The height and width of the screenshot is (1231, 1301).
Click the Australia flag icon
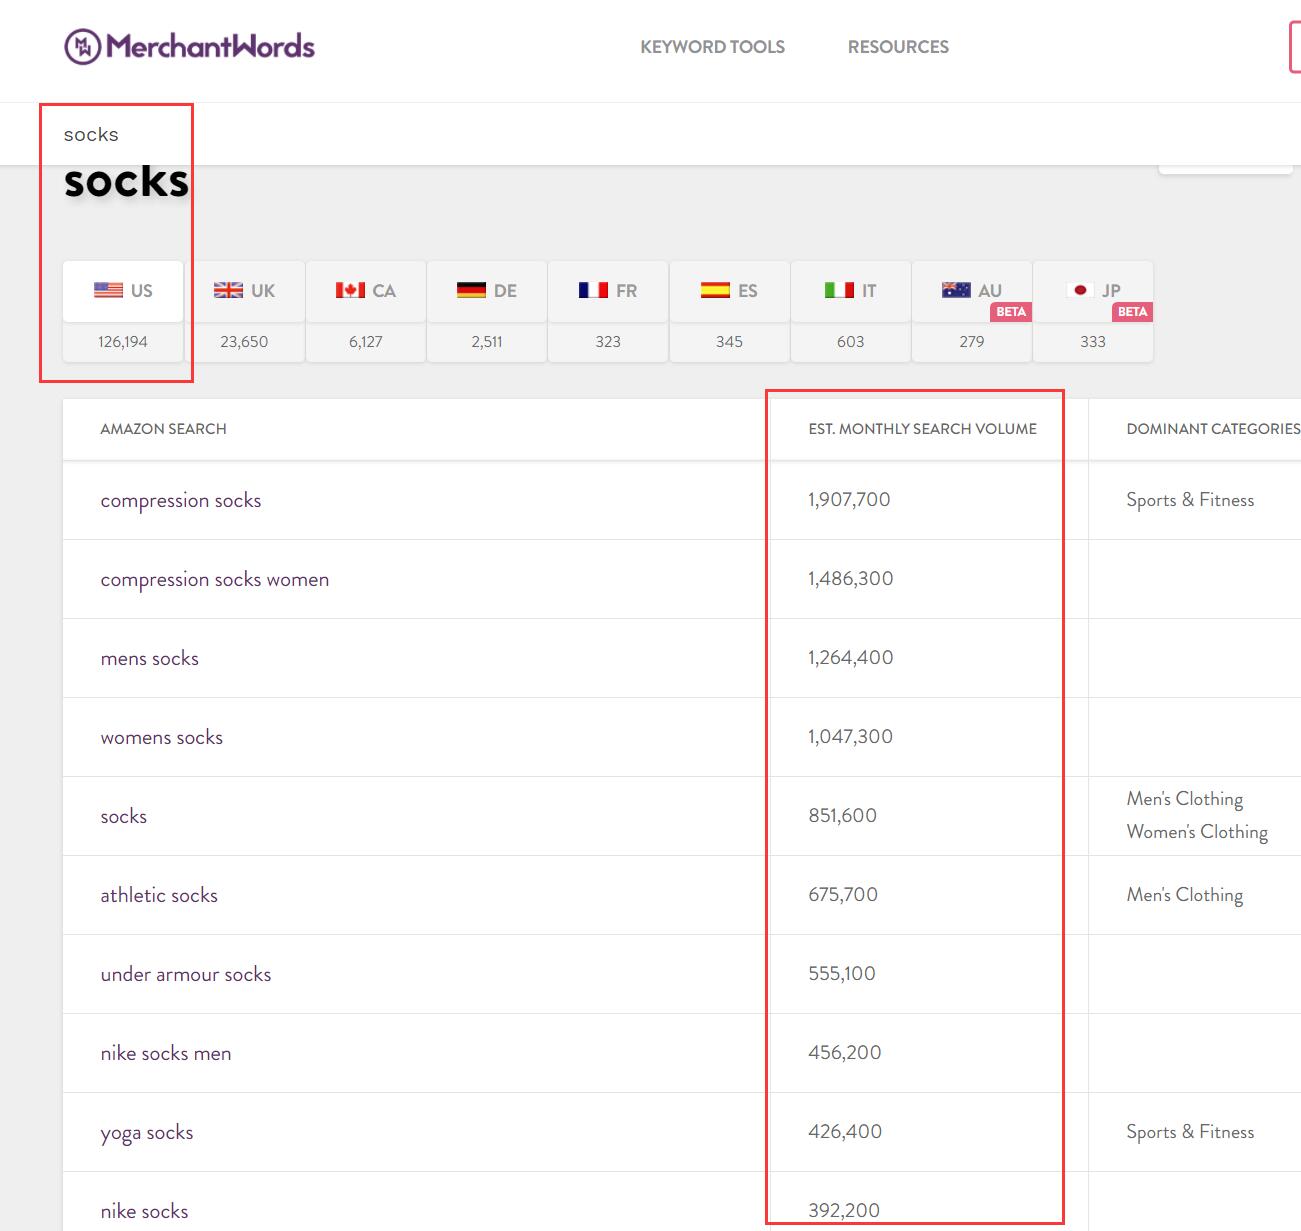click(x=956, y=290)
